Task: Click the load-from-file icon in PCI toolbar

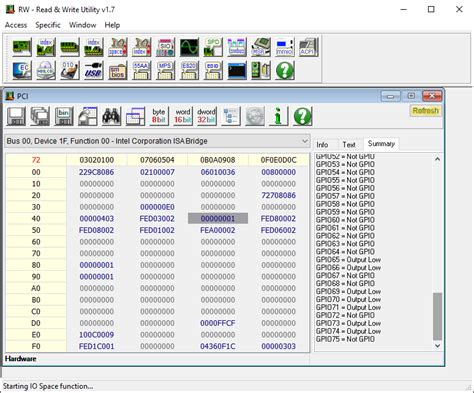Action: click(88, 116)
